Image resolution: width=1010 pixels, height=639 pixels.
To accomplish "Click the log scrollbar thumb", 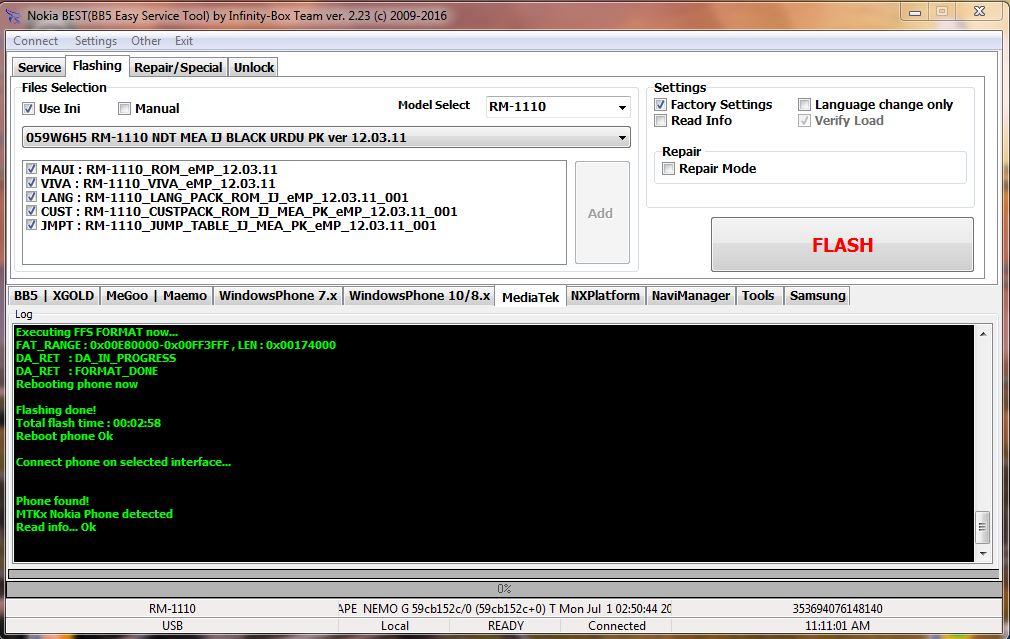I will 983,527.
